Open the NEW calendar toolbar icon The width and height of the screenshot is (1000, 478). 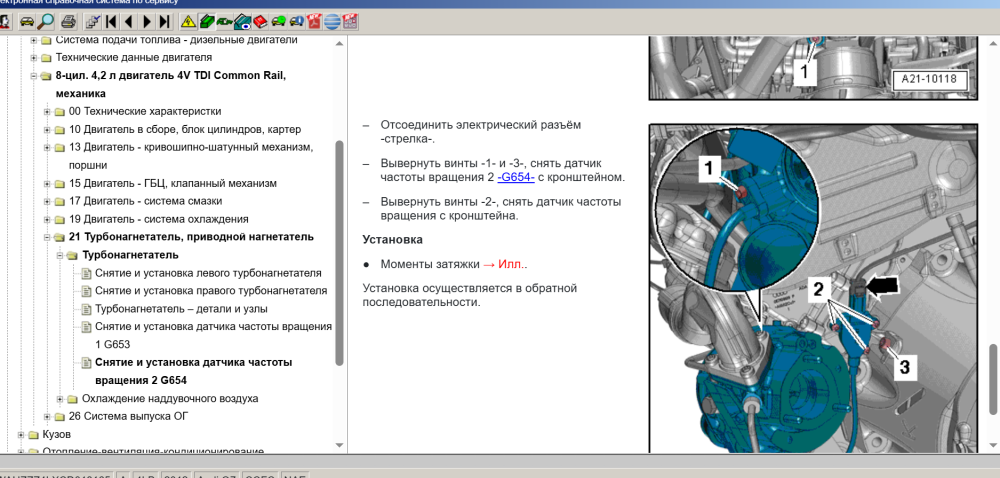350,22
